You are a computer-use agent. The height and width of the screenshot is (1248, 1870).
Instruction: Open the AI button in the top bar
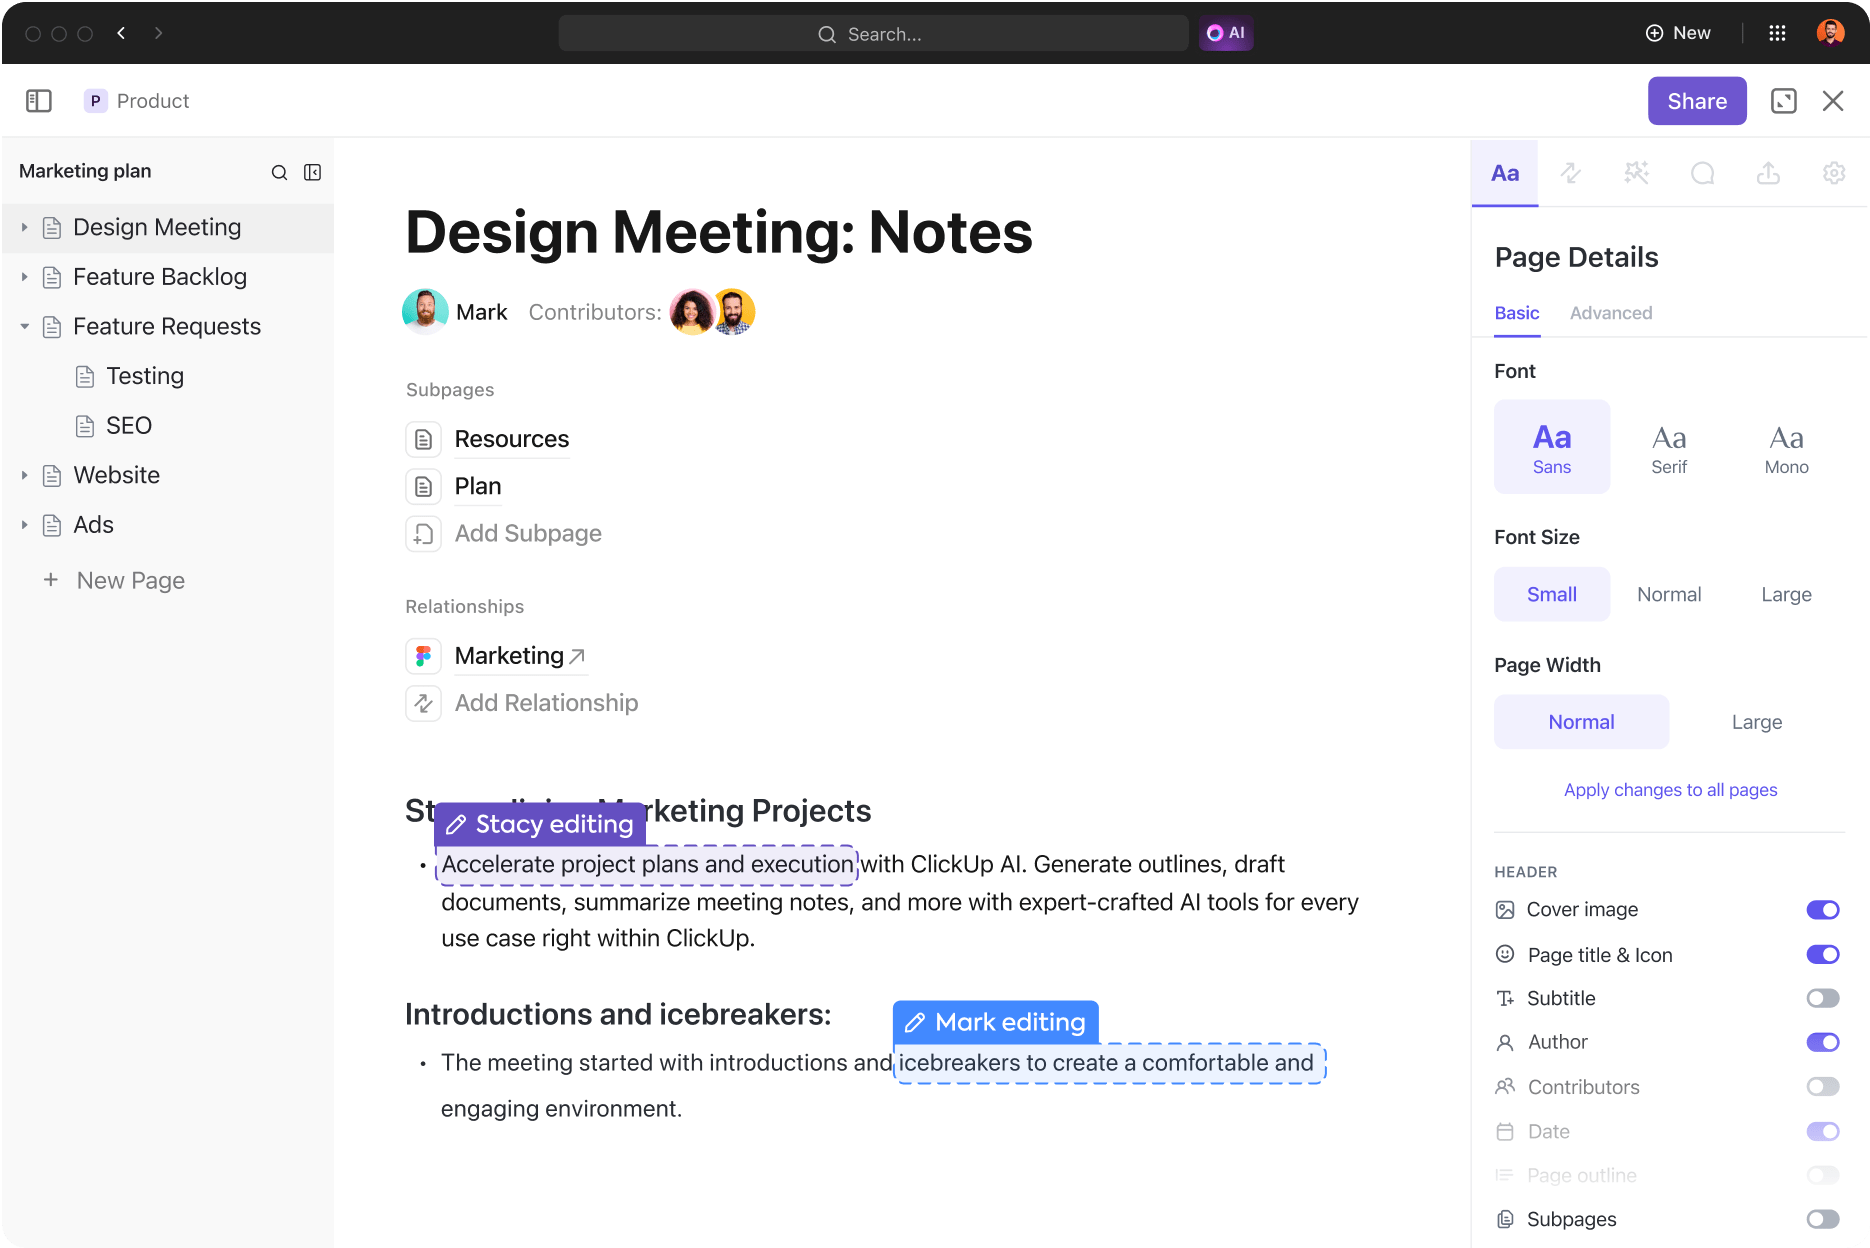pos(1226,33)
